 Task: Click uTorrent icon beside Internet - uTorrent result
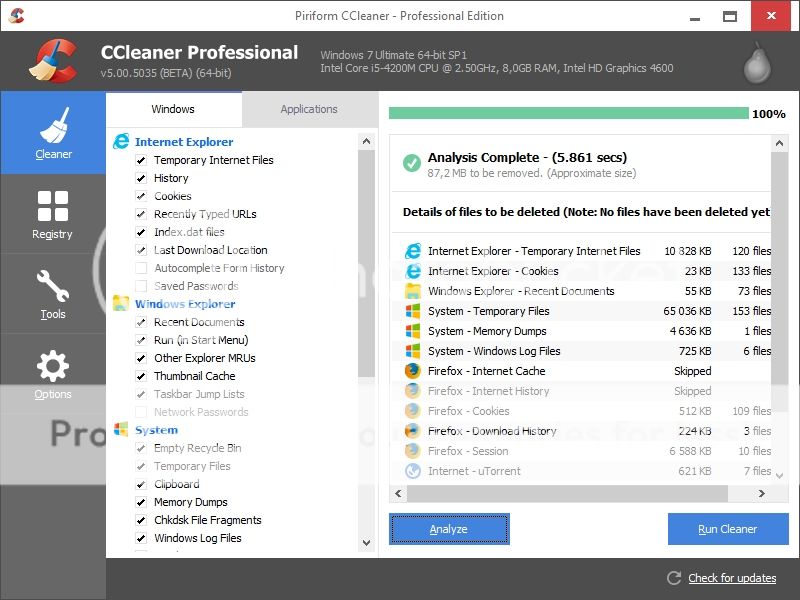(413, 471)
